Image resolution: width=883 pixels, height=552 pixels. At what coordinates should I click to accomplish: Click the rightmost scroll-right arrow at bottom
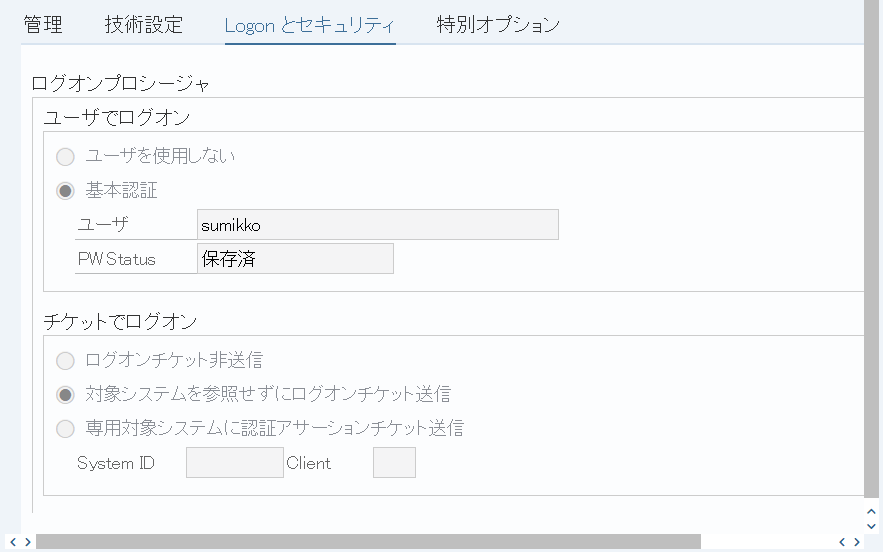pos(857,542)
